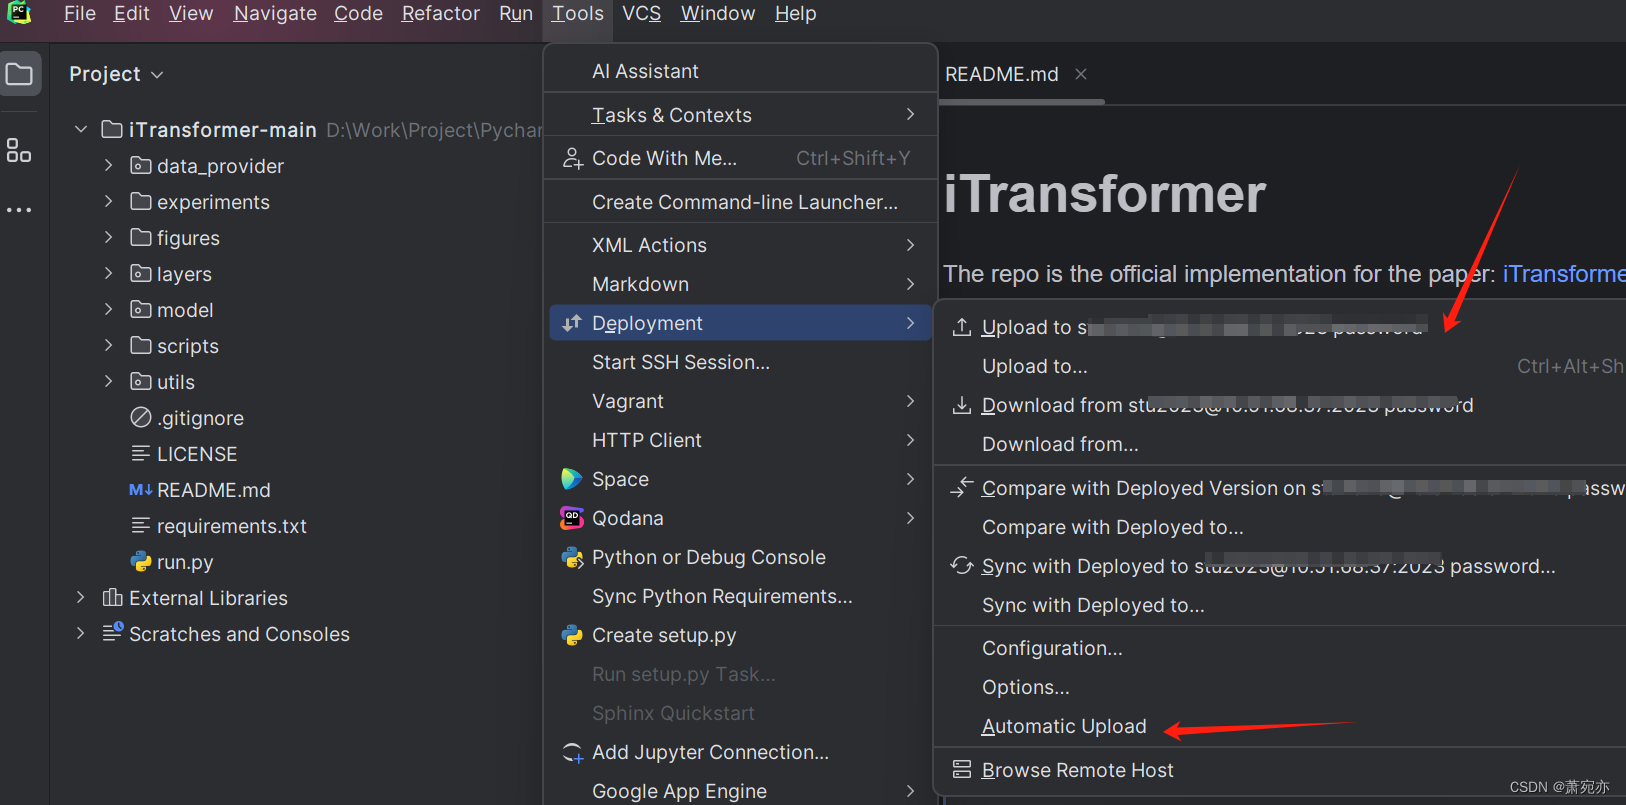The height and width of the screenshot is (805, 1626).
Task: Click the Qodana logo icon
Action: (x=572, y=518)
